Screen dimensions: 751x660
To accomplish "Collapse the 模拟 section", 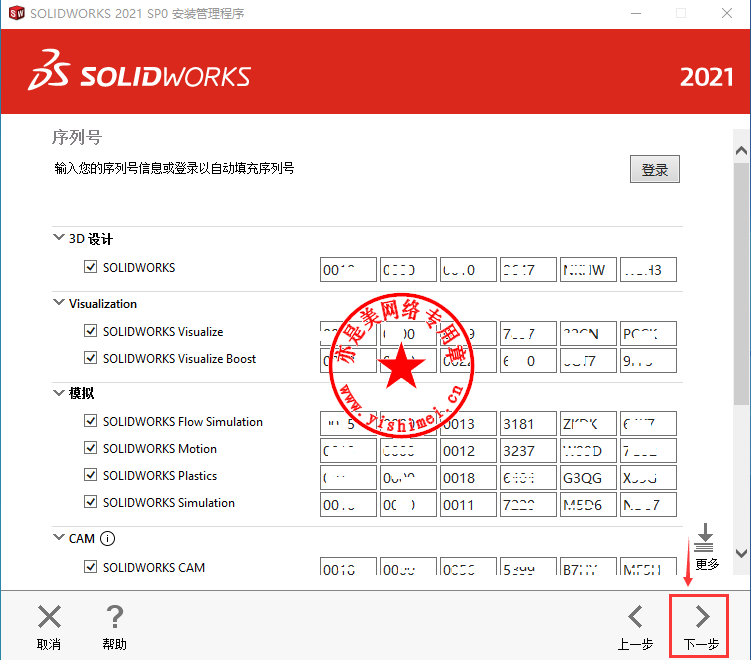I will [58, 393].
